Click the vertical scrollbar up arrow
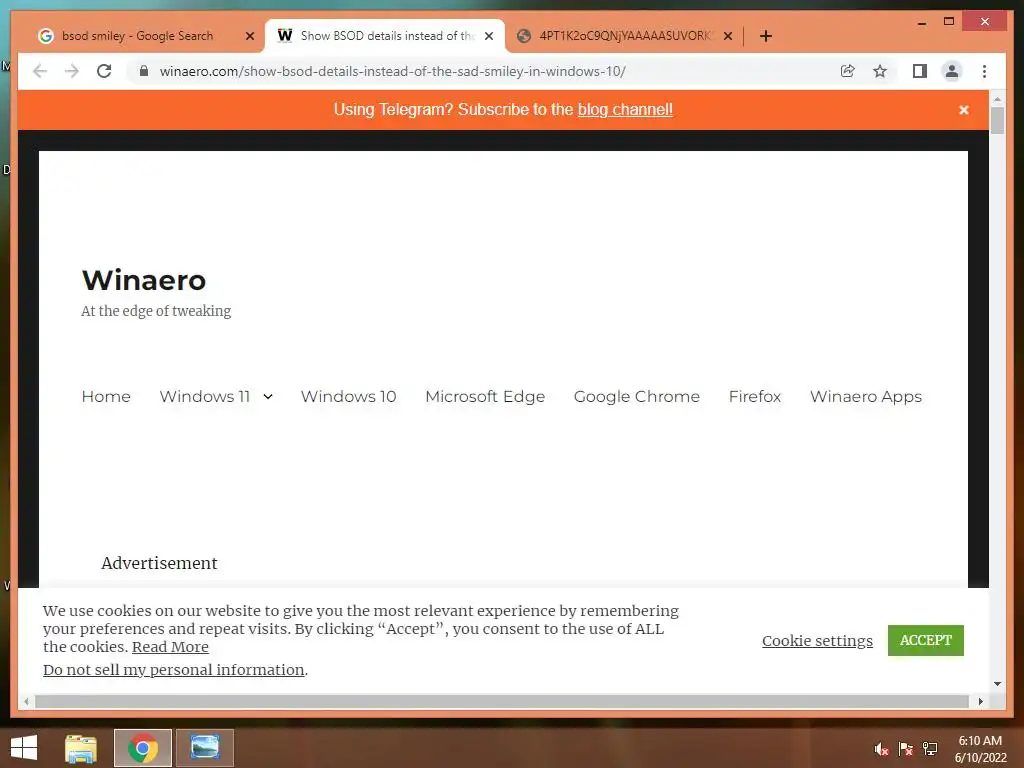 (x=997, y=99)
